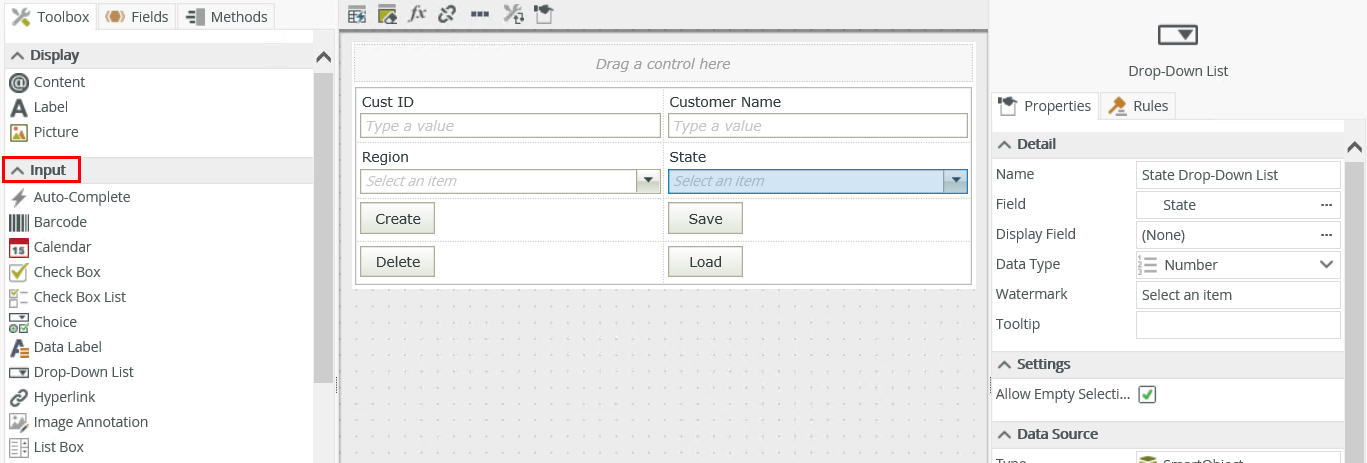Click the Image Annotation control
The width and height of the screenshot is (1367, 463).
coord(90,422)
